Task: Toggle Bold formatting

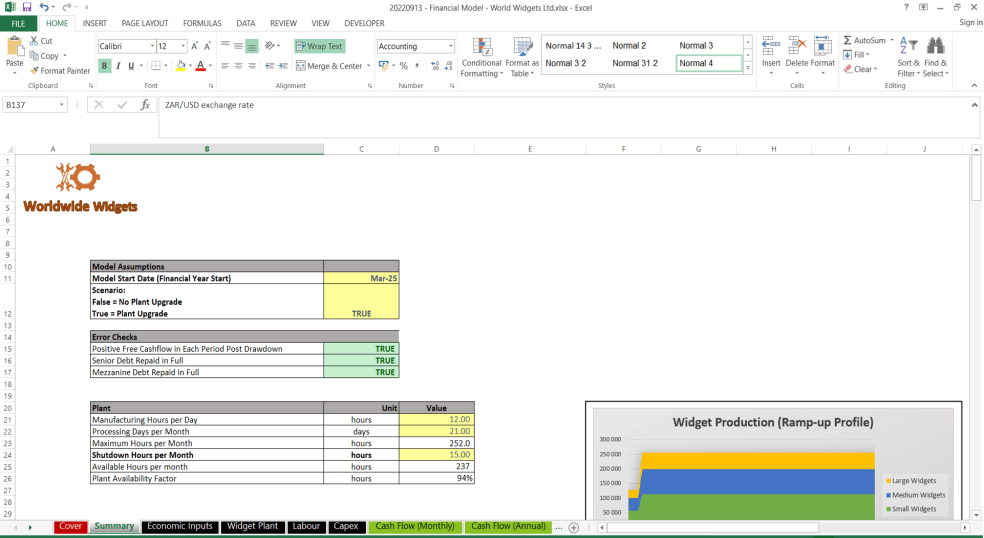Action: (x=104, y=65)
